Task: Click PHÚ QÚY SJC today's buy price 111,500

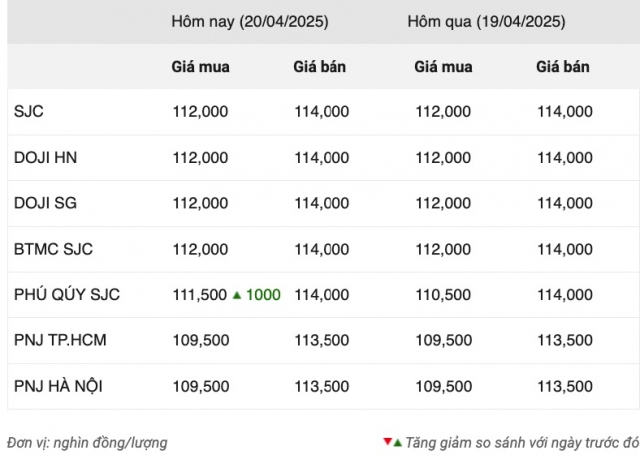Action: click(x=200, y=295)
